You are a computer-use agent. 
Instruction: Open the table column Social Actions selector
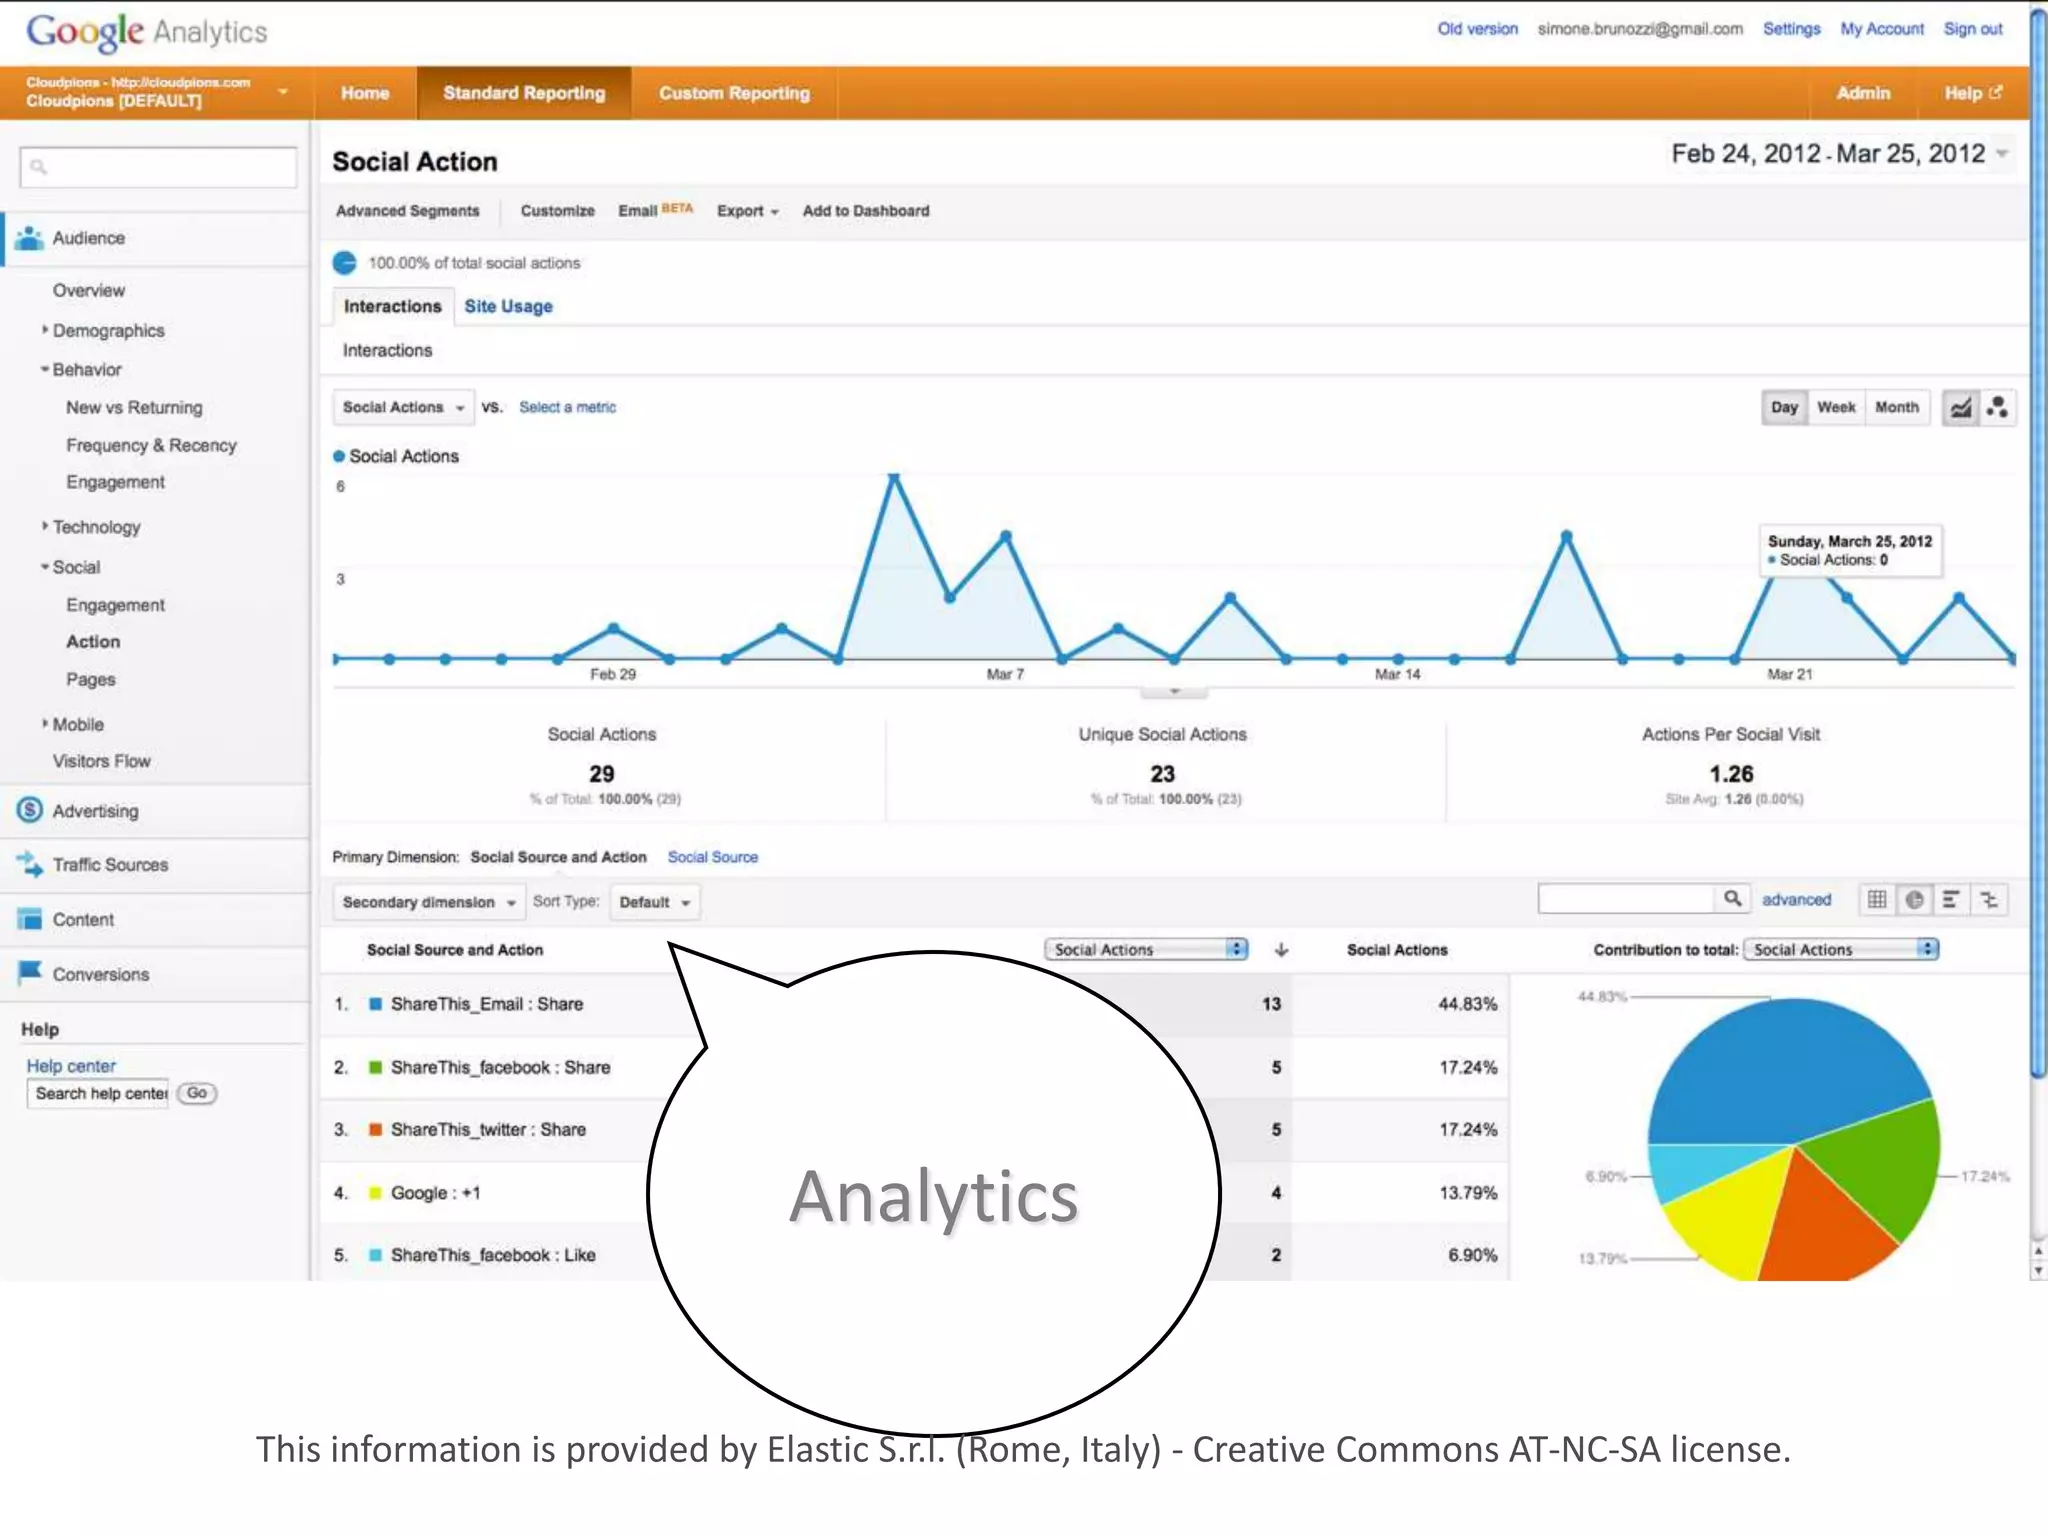pos(1146,949)
